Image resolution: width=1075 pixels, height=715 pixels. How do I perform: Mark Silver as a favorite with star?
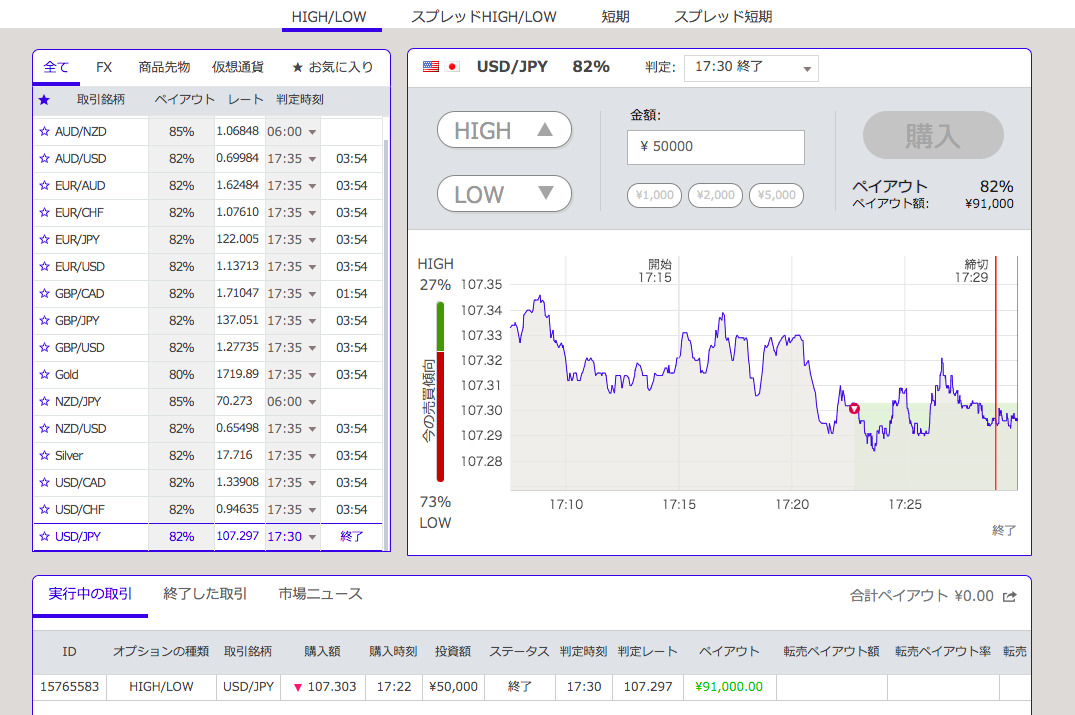point(44,456)
